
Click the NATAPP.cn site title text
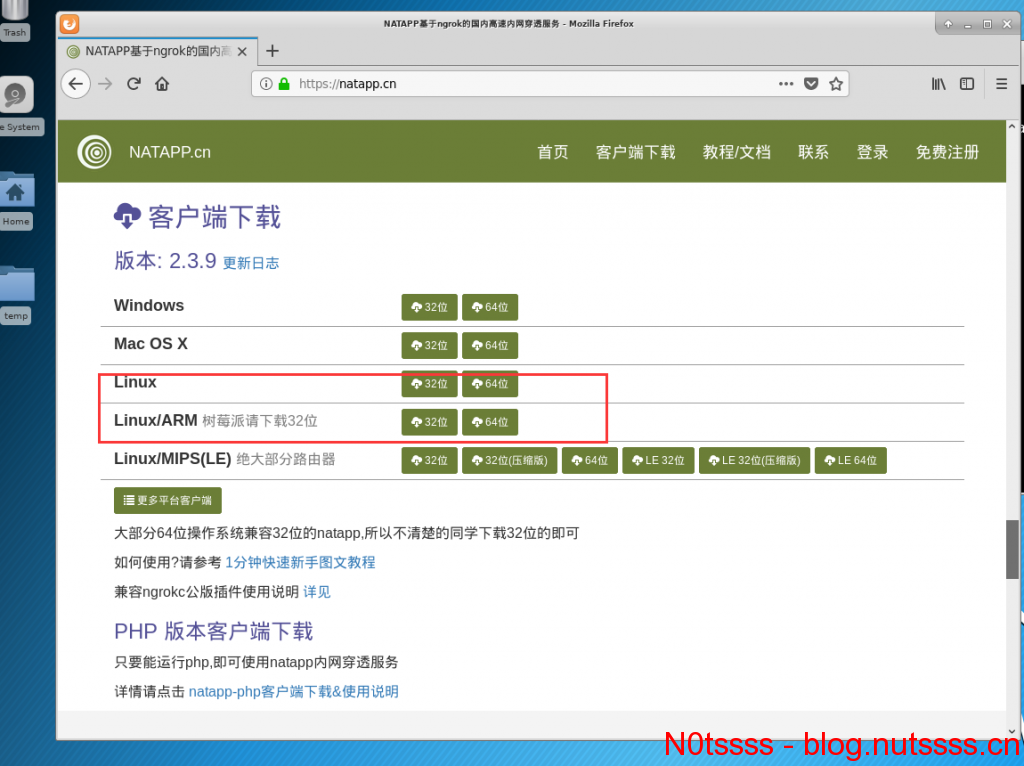pyautogui.click(x=170, y=152)
